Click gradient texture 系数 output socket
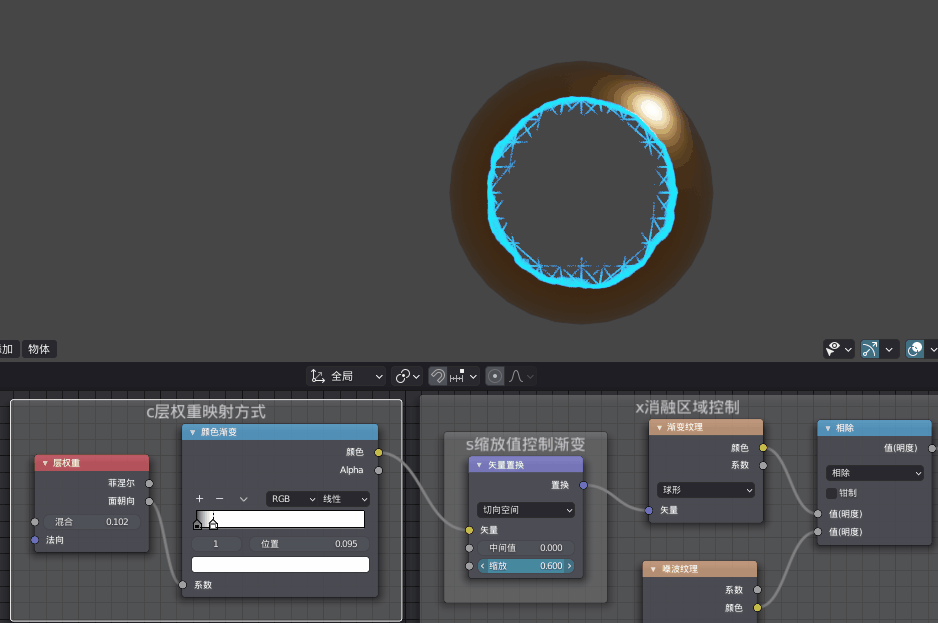Image resolution: width=938 pixels, height=623 pixels. coord(763,466)
